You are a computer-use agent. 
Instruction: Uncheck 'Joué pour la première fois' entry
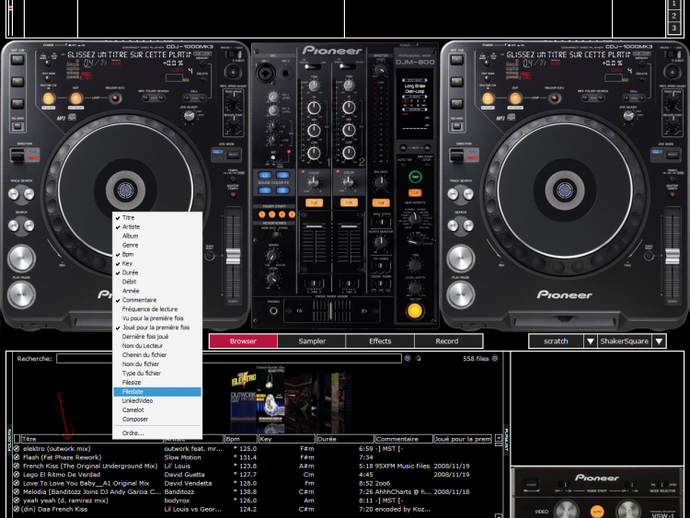click(156, 328)
